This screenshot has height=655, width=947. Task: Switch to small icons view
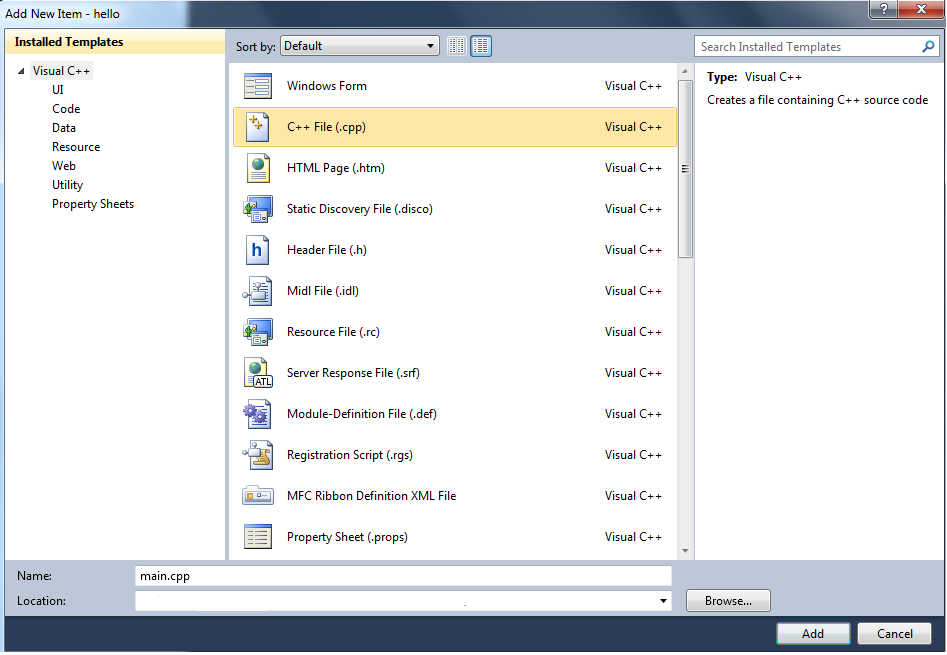[x=457, y=46]
